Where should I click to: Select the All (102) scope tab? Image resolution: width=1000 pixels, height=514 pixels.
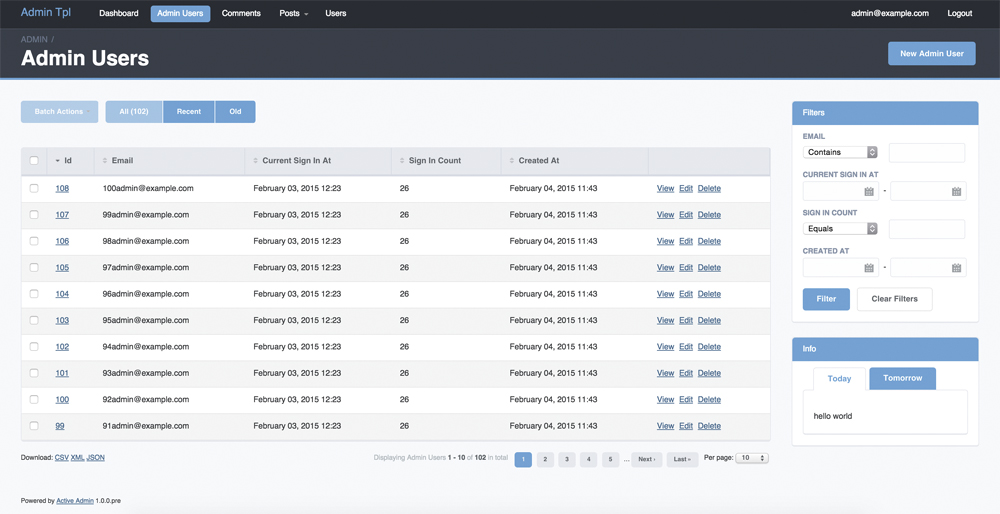[x=134, y=112]
